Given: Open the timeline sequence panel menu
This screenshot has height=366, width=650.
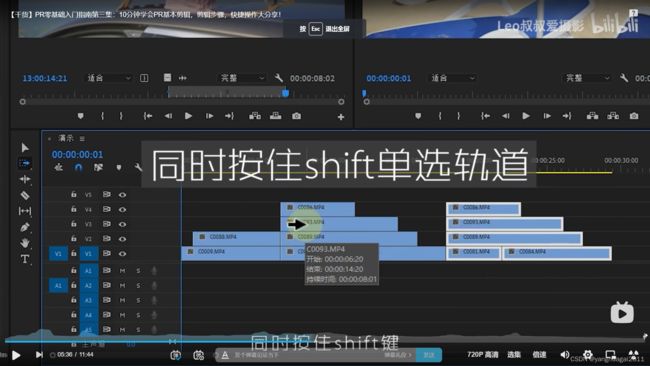Looking at the screenshot, I should [82, 138].
